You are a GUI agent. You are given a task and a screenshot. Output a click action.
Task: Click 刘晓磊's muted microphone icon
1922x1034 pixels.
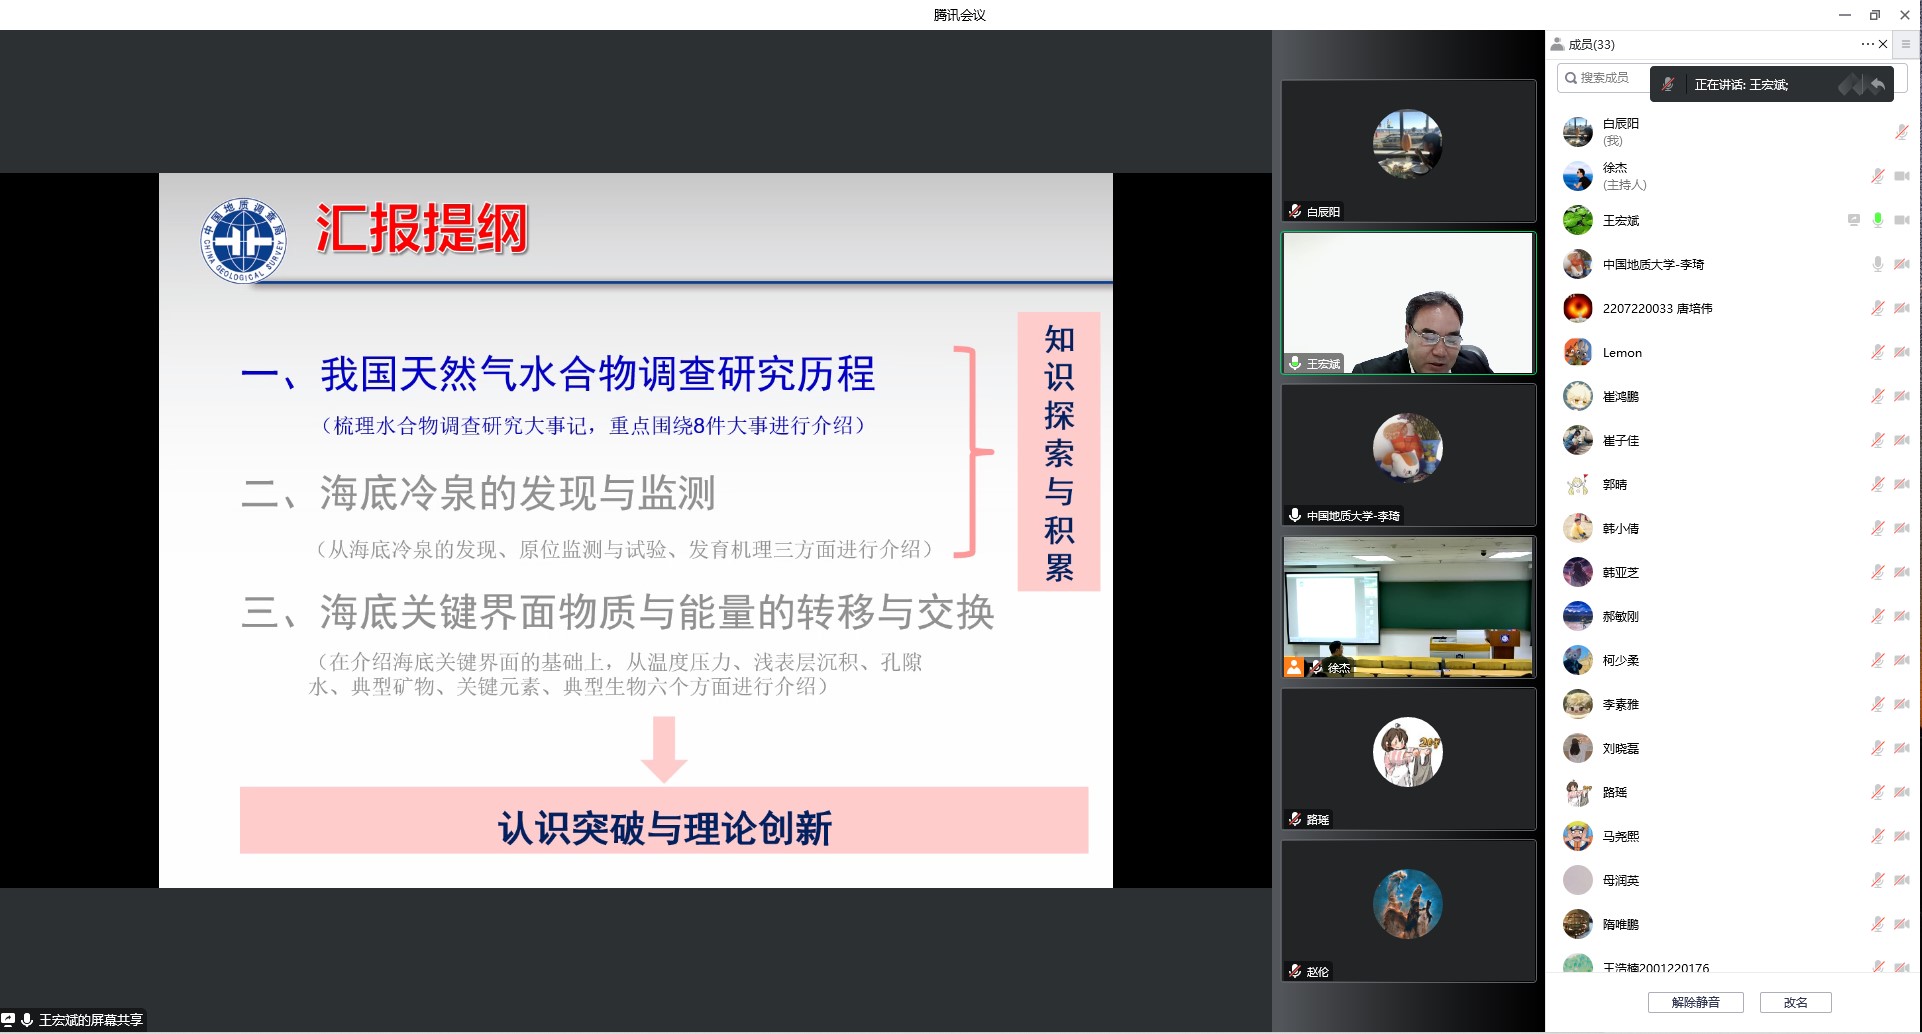(x=1878, y=748)
